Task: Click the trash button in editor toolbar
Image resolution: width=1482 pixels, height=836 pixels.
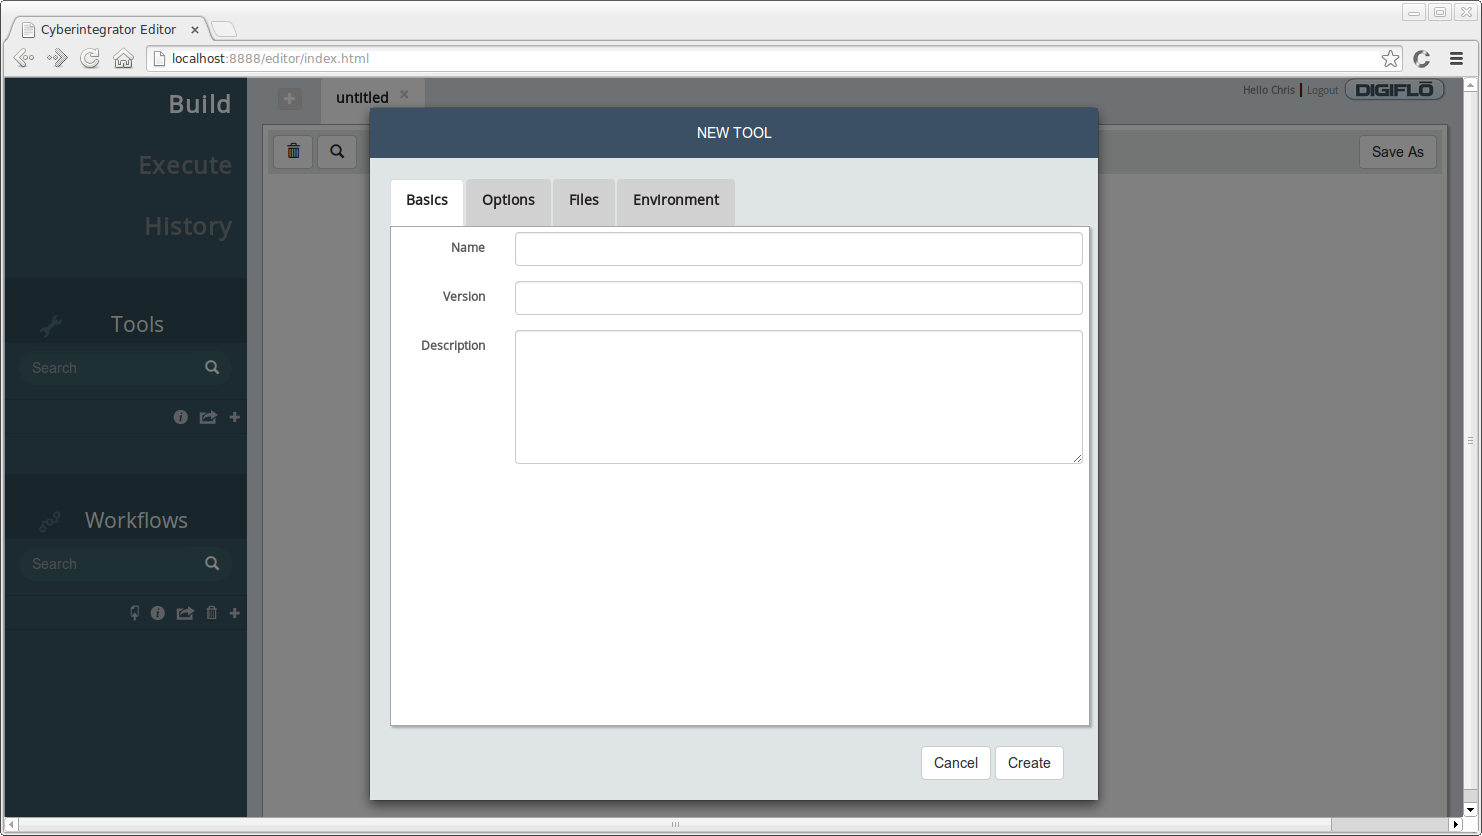Action: coord(293,151)
